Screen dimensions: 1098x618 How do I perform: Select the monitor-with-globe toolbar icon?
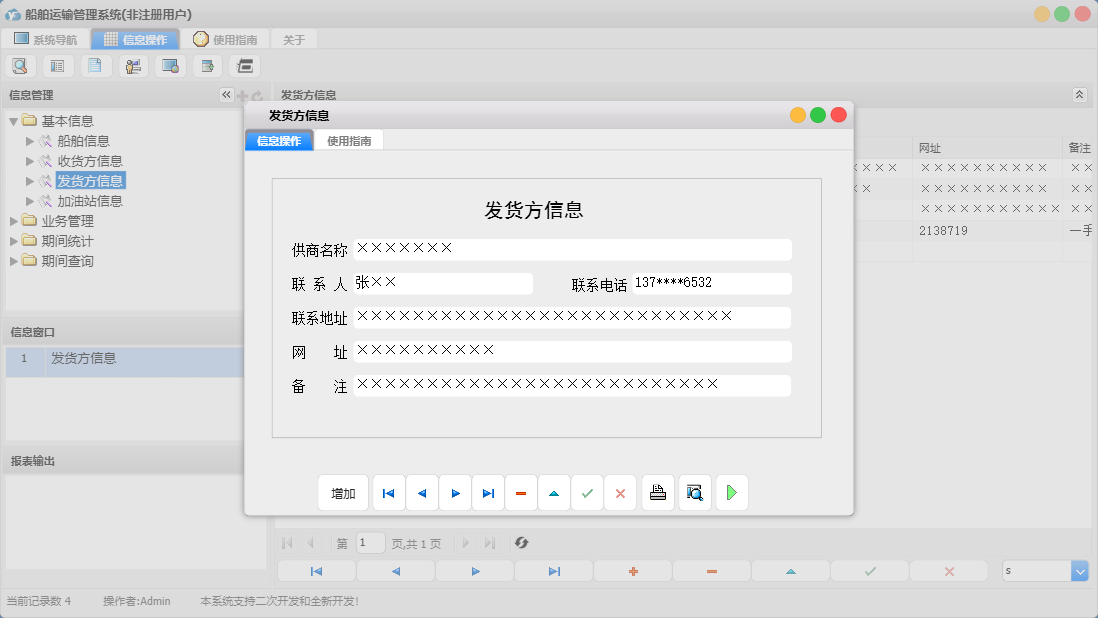click(170, 65)
